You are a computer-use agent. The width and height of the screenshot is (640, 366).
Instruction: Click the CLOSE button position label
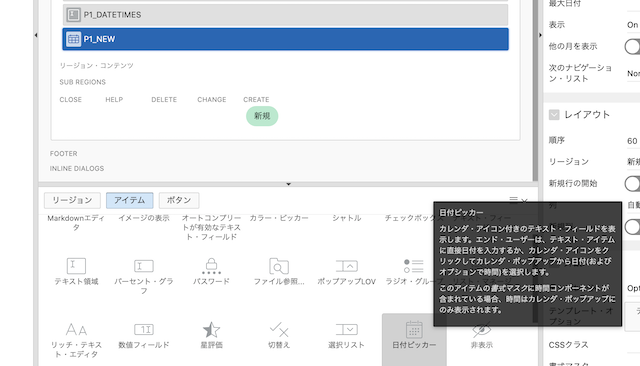71,100
